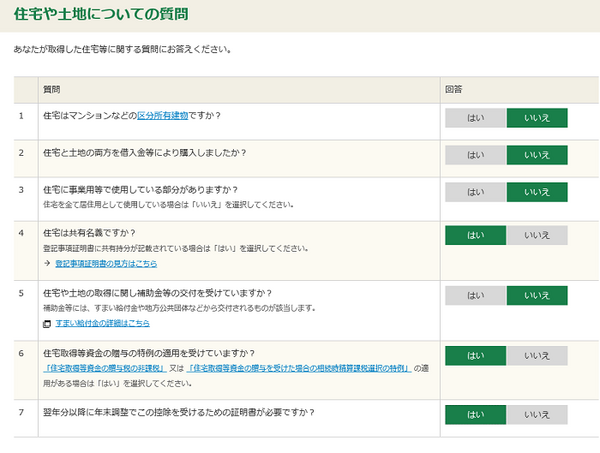This screenshot has width=600, height=453.
Task: Click the arrow icon before 登記事項証明書 link
Action: click(x=47, y=263)
